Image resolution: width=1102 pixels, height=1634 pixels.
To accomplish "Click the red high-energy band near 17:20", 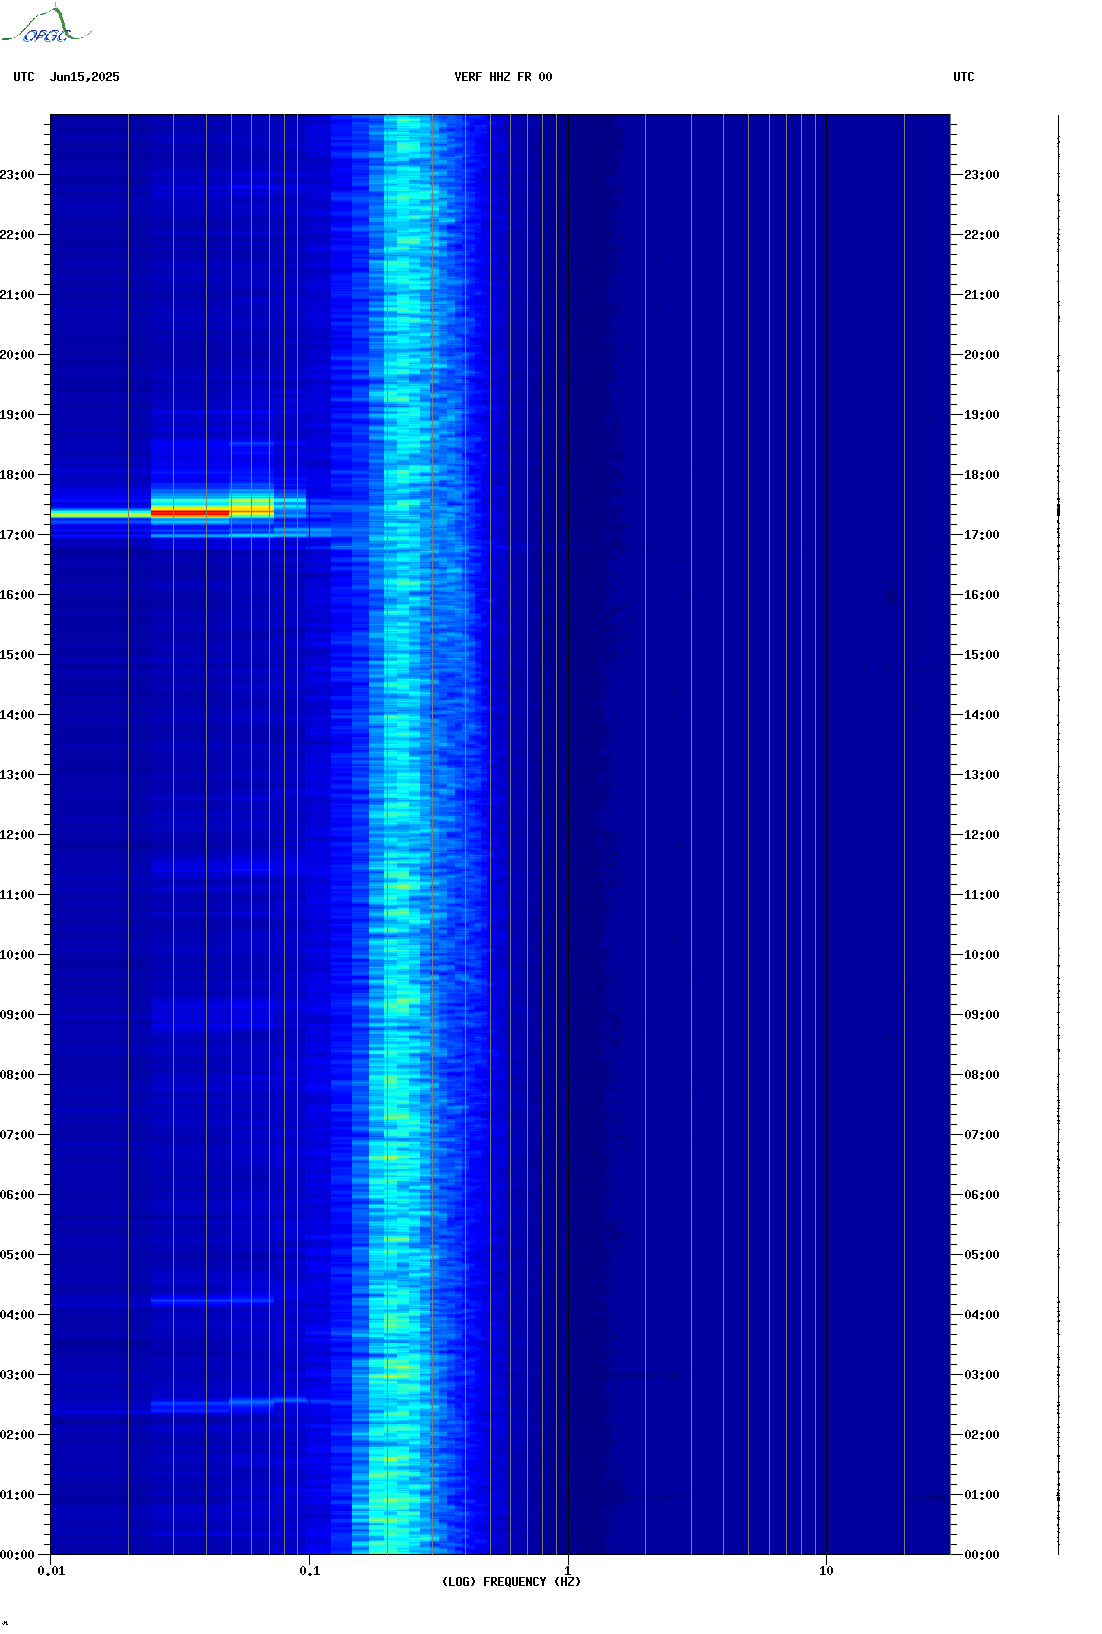I will [190, 513].
